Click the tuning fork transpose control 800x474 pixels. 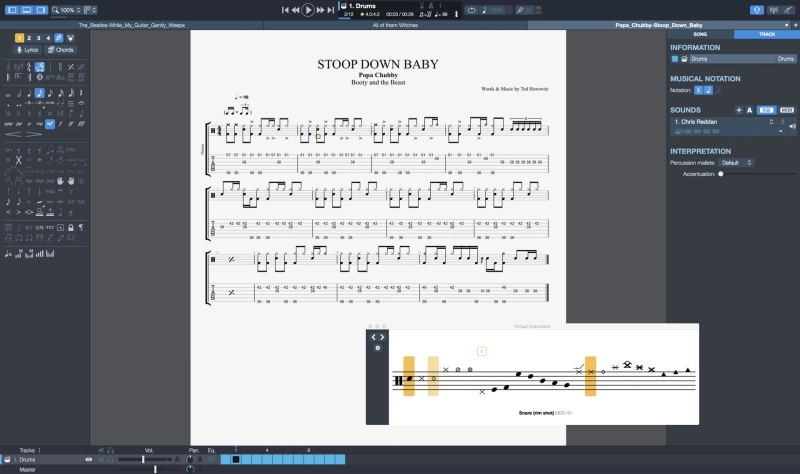(x=520, y=10)
